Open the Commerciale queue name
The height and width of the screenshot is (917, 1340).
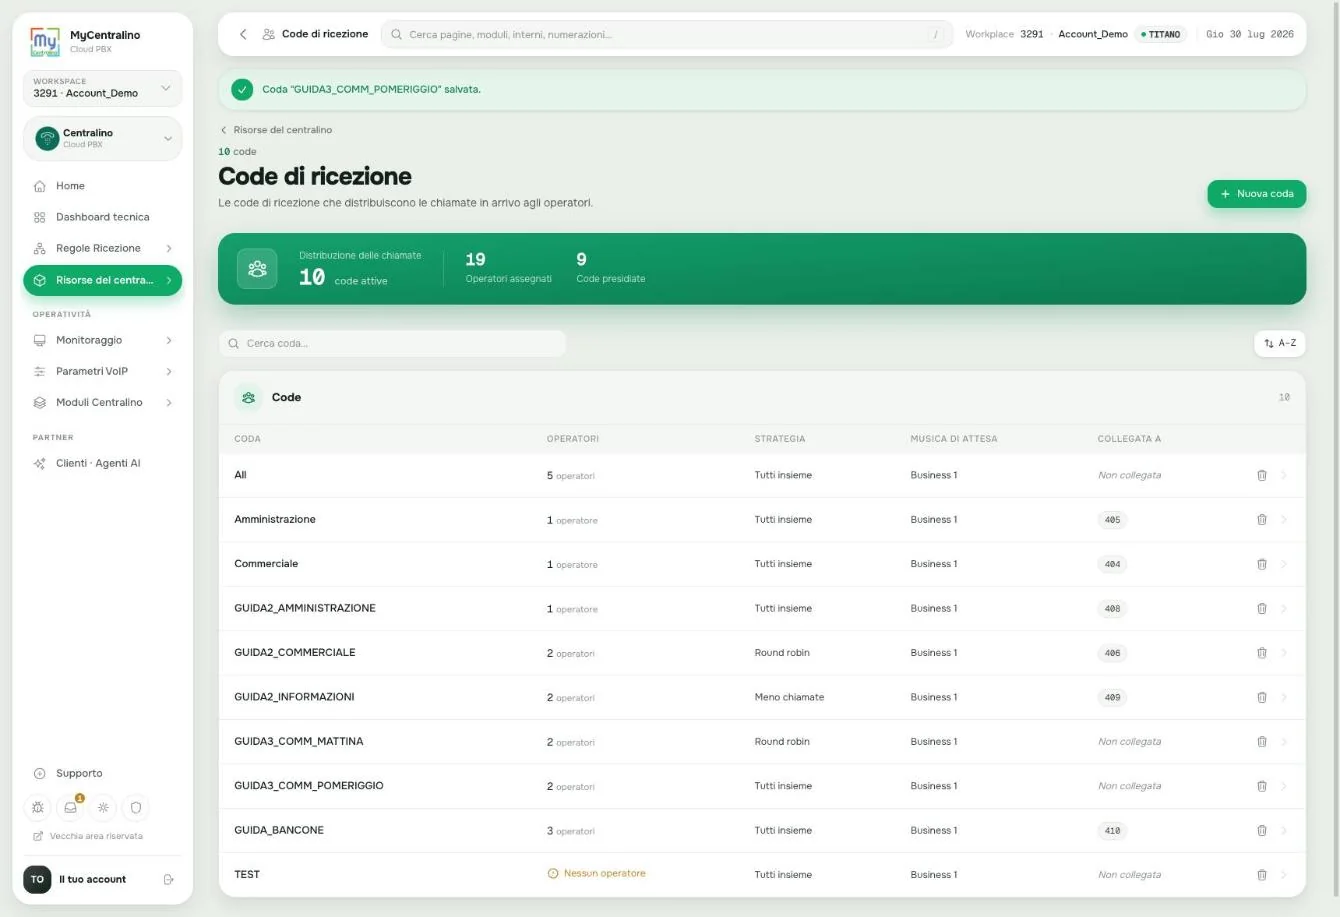266,564
